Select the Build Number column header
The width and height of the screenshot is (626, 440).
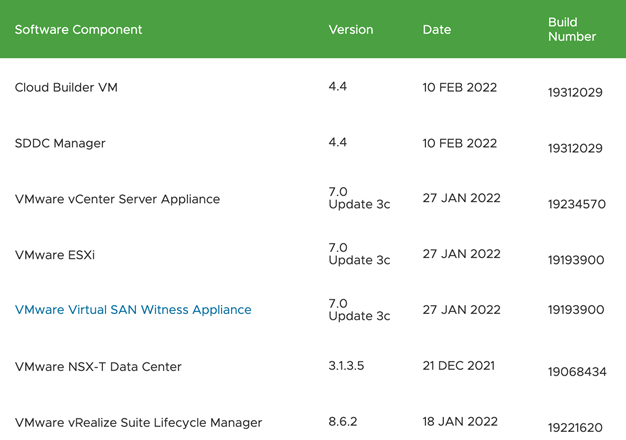pos(572,29)
